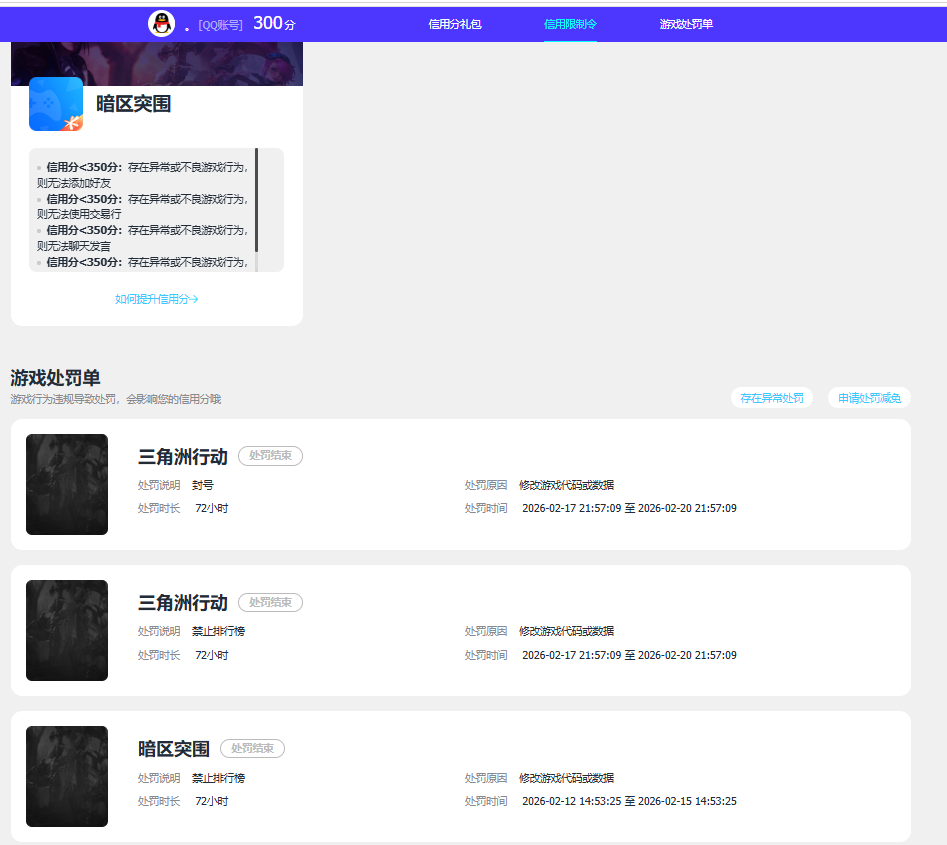Click 处罚结束 badge beside 暗区突围 penalty title

252,748
